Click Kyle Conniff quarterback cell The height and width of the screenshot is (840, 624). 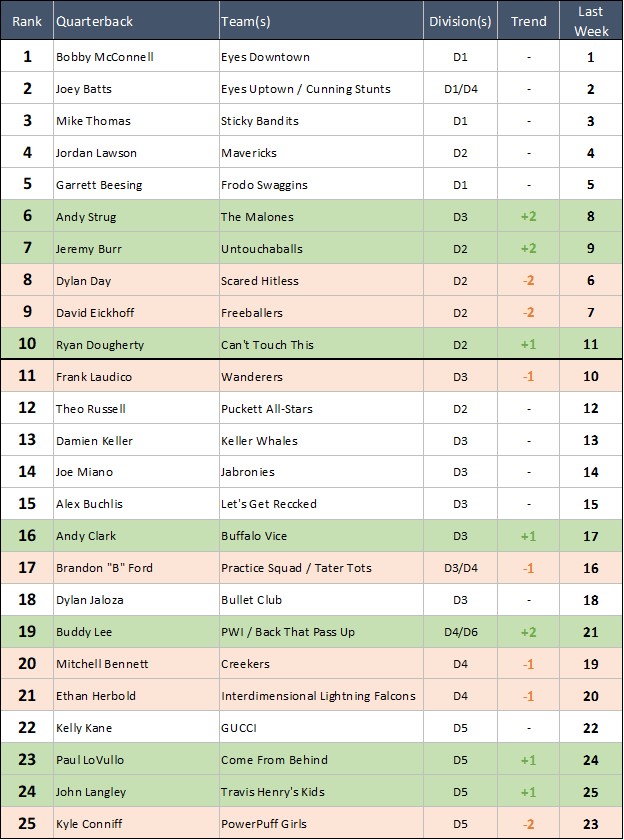pyautogui.click(x=91, y=824)
